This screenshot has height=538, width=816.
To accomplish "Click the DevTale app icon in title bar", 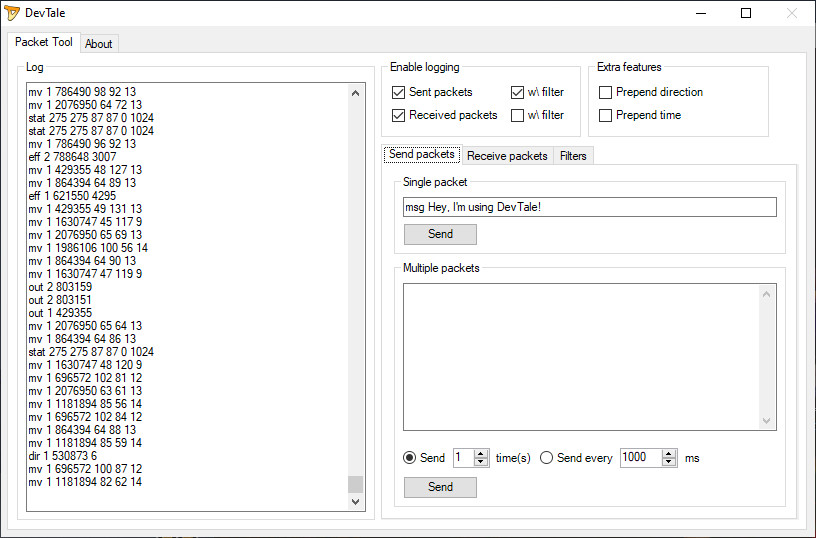I will tap(12, 13).
